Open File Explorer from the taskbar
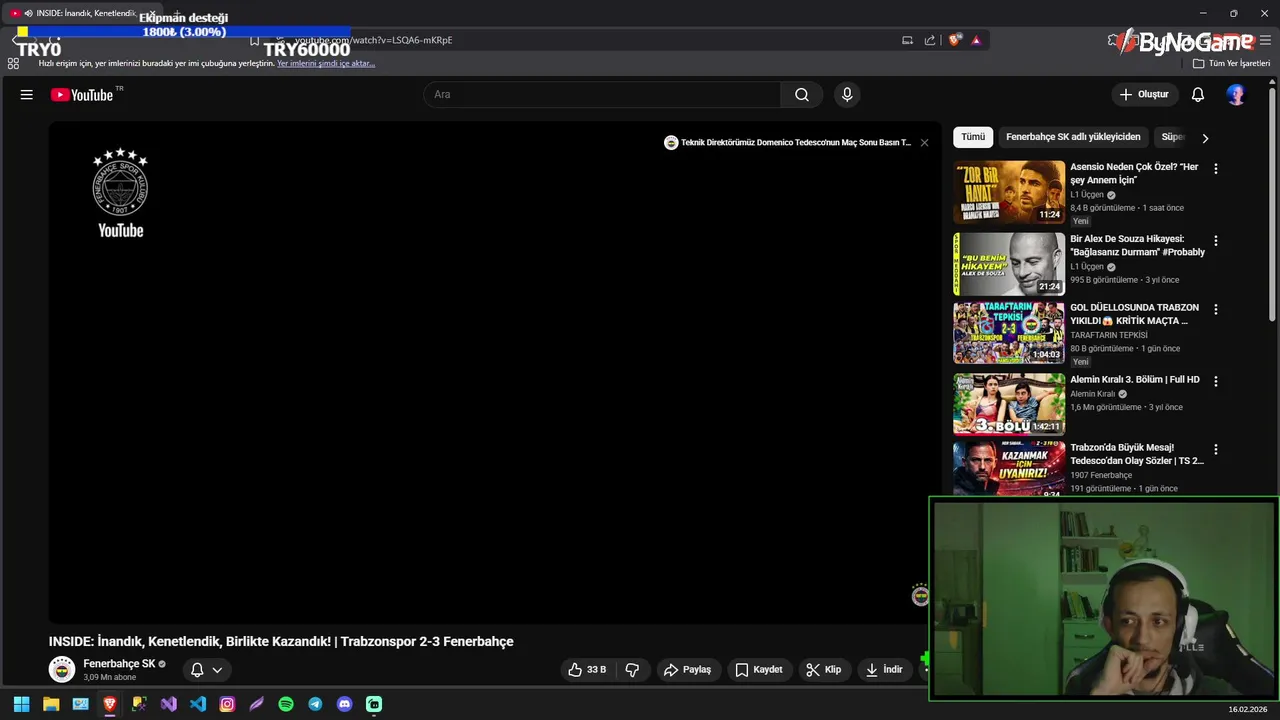Screen dimensions: 1280x720 51,704
